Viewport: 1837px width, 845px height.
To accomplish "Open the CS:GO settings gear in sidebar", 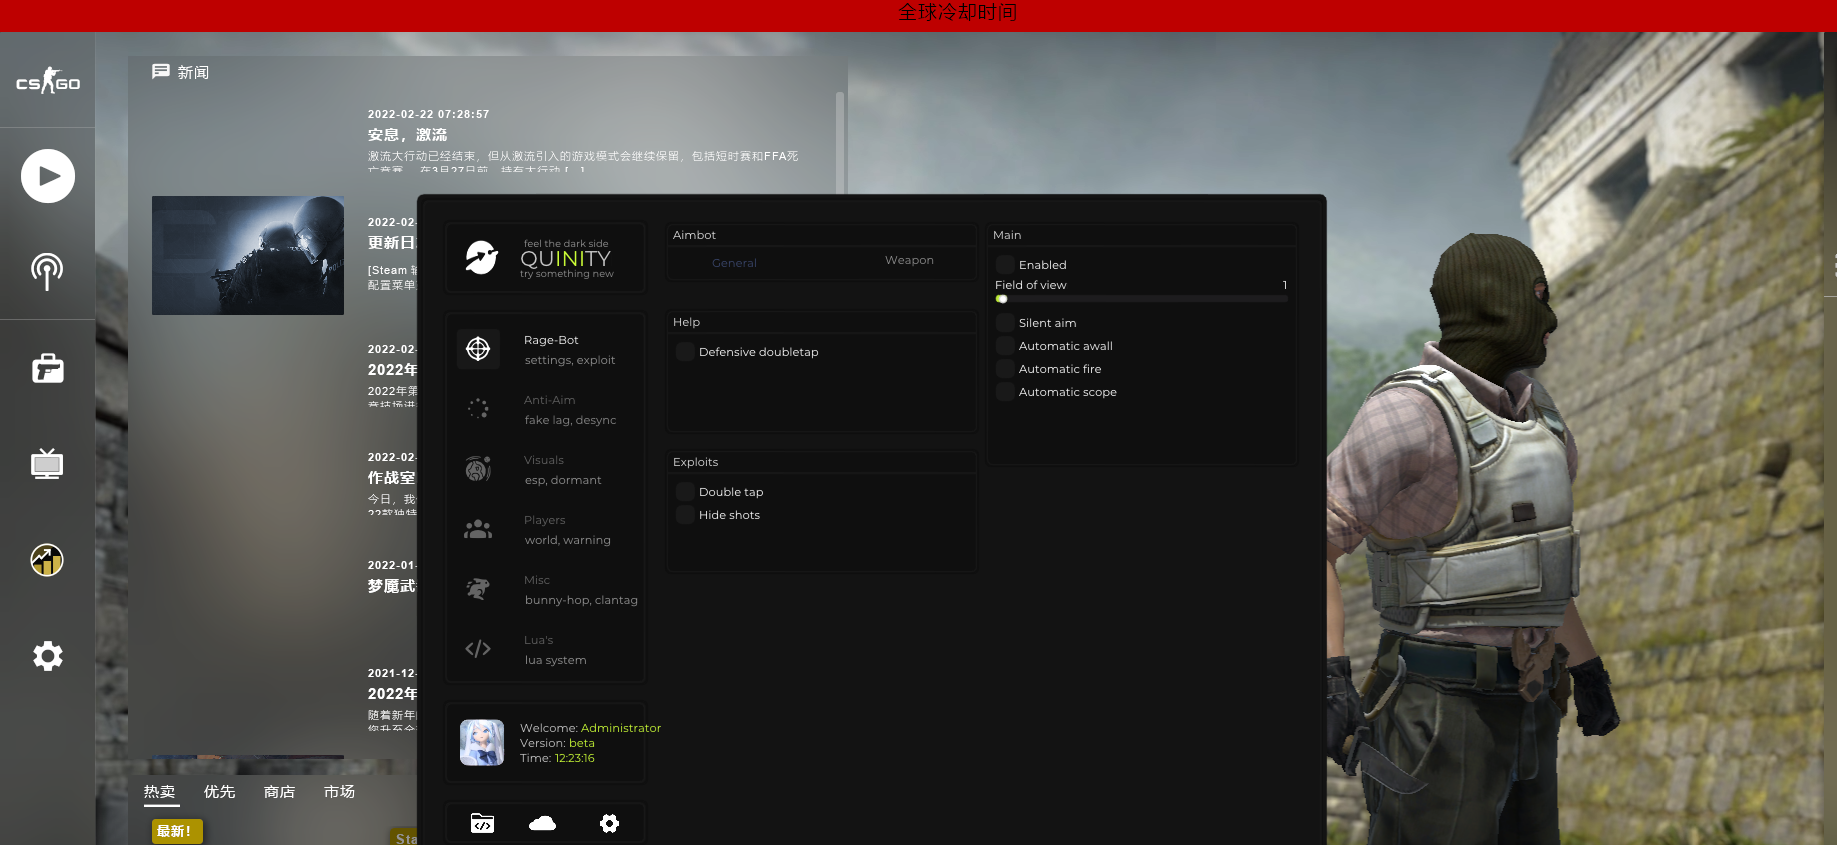I will click(47, 656).
